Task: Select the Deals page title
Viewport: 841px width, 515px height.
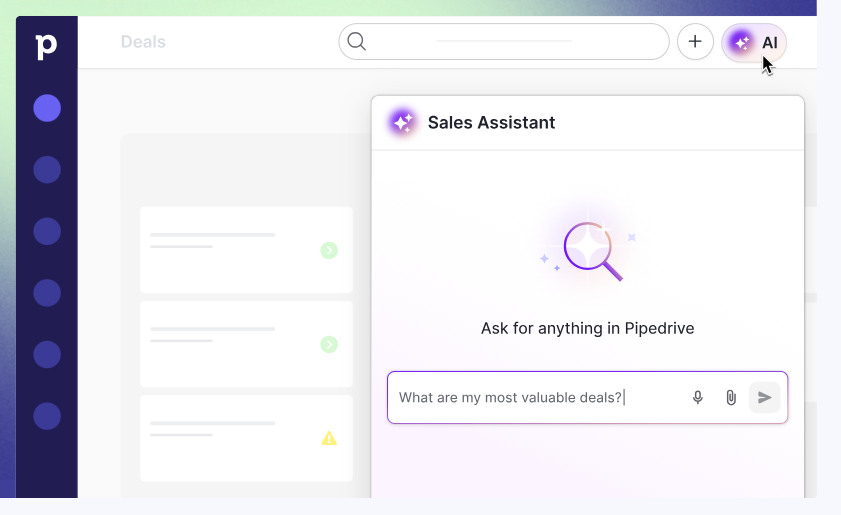Action: coord(143,42)
